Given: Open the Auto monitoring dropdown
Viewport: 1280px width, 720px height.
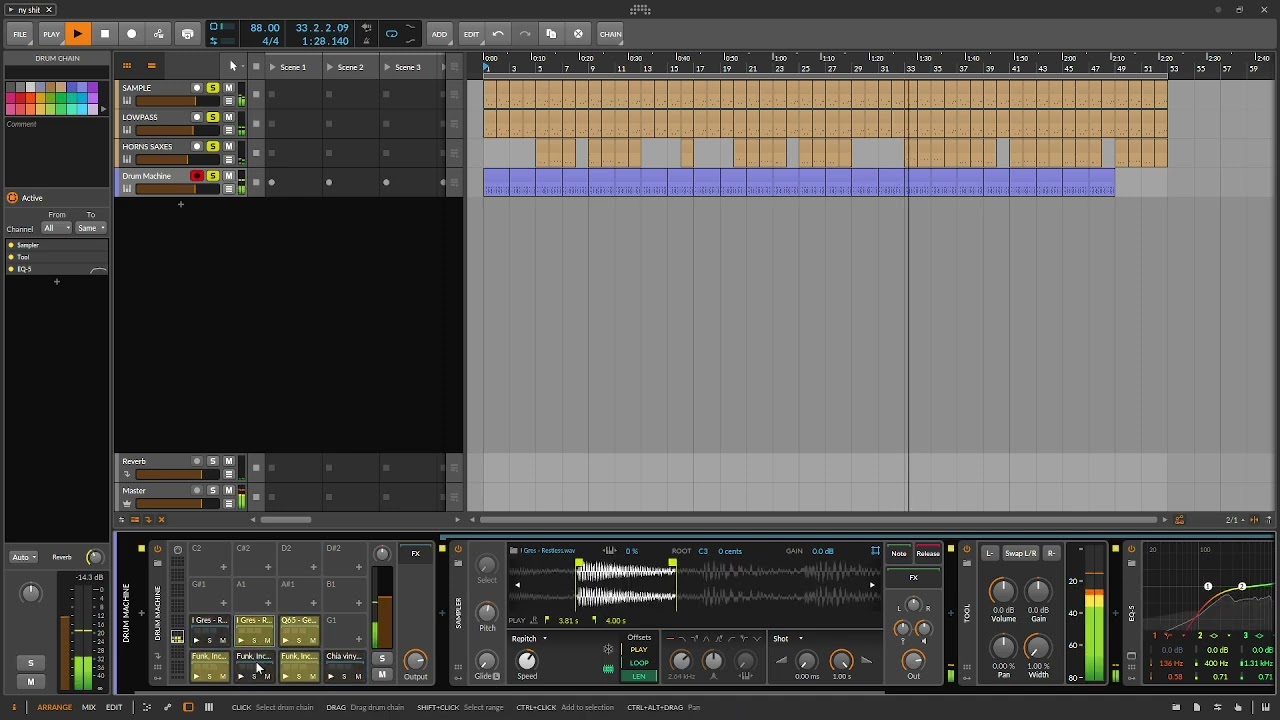Looking at the screenshot, I should [22, 557].
